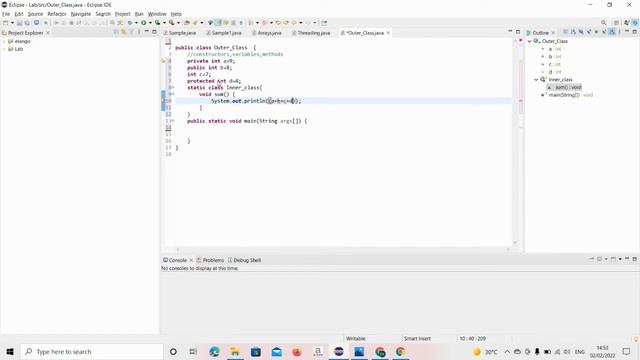
Task: Expand the elango project
Action: pos(4,41)
